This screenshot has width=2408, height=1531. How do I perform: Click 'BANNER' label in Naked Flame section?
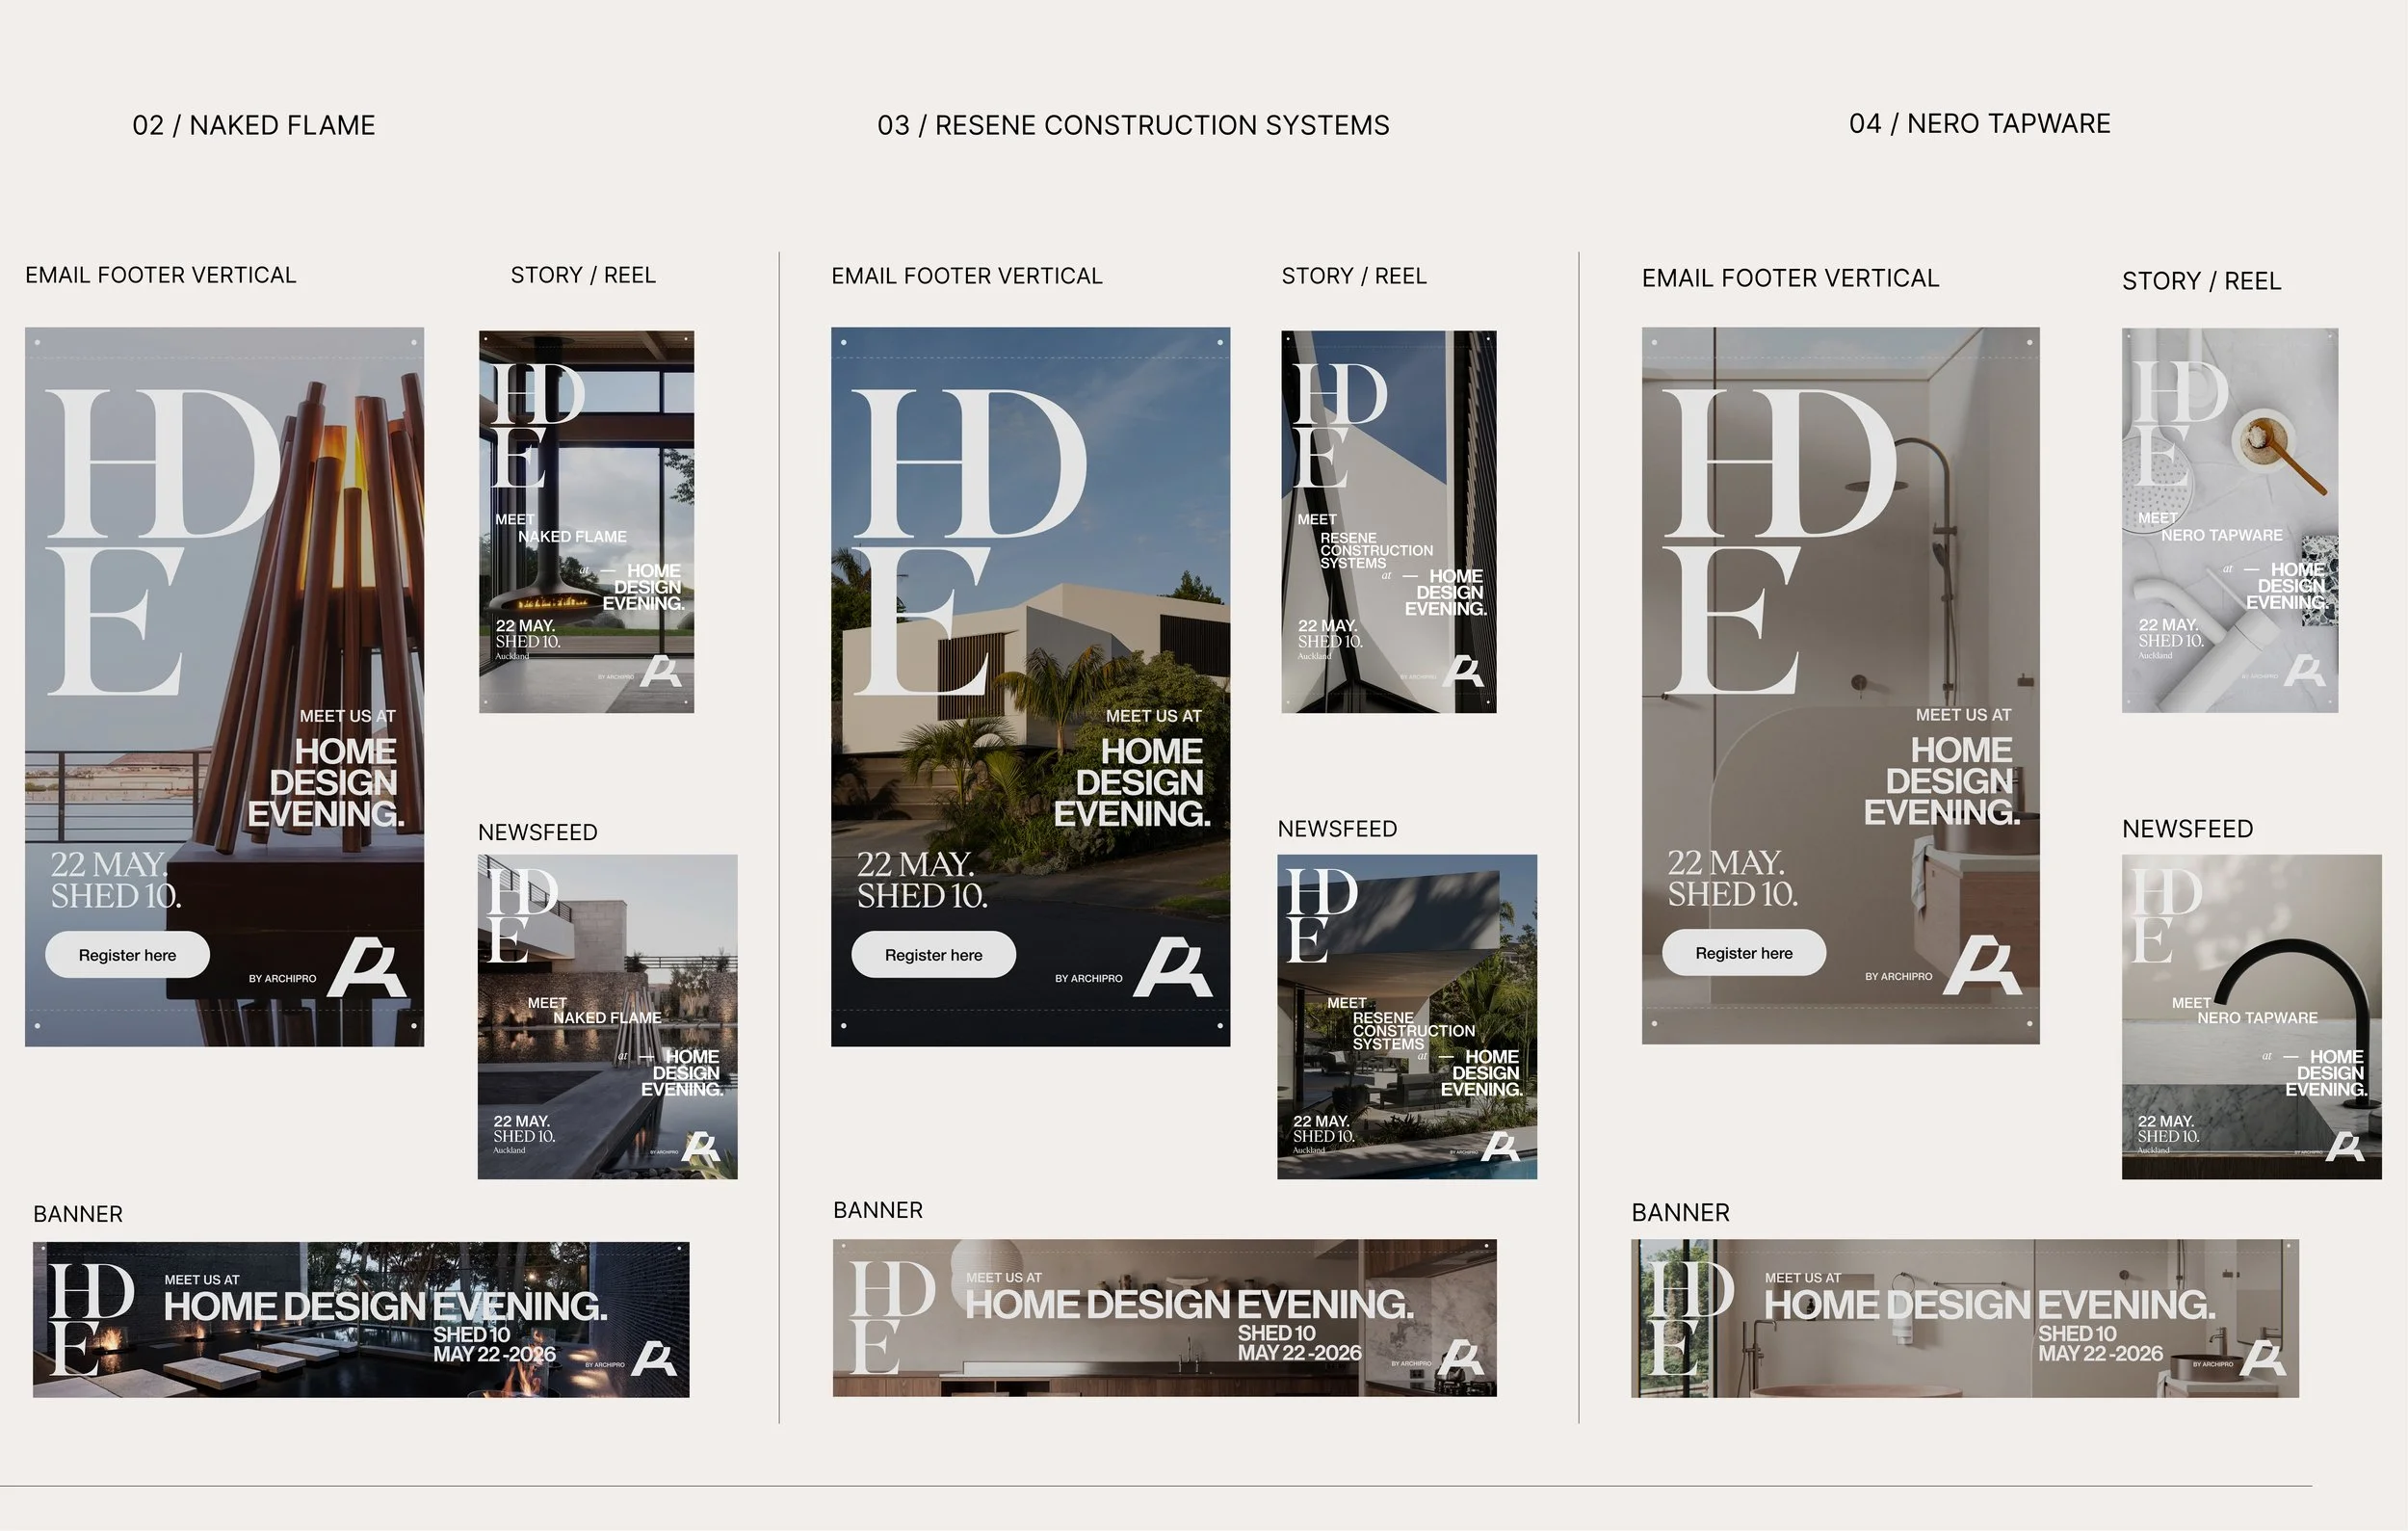78,1214
